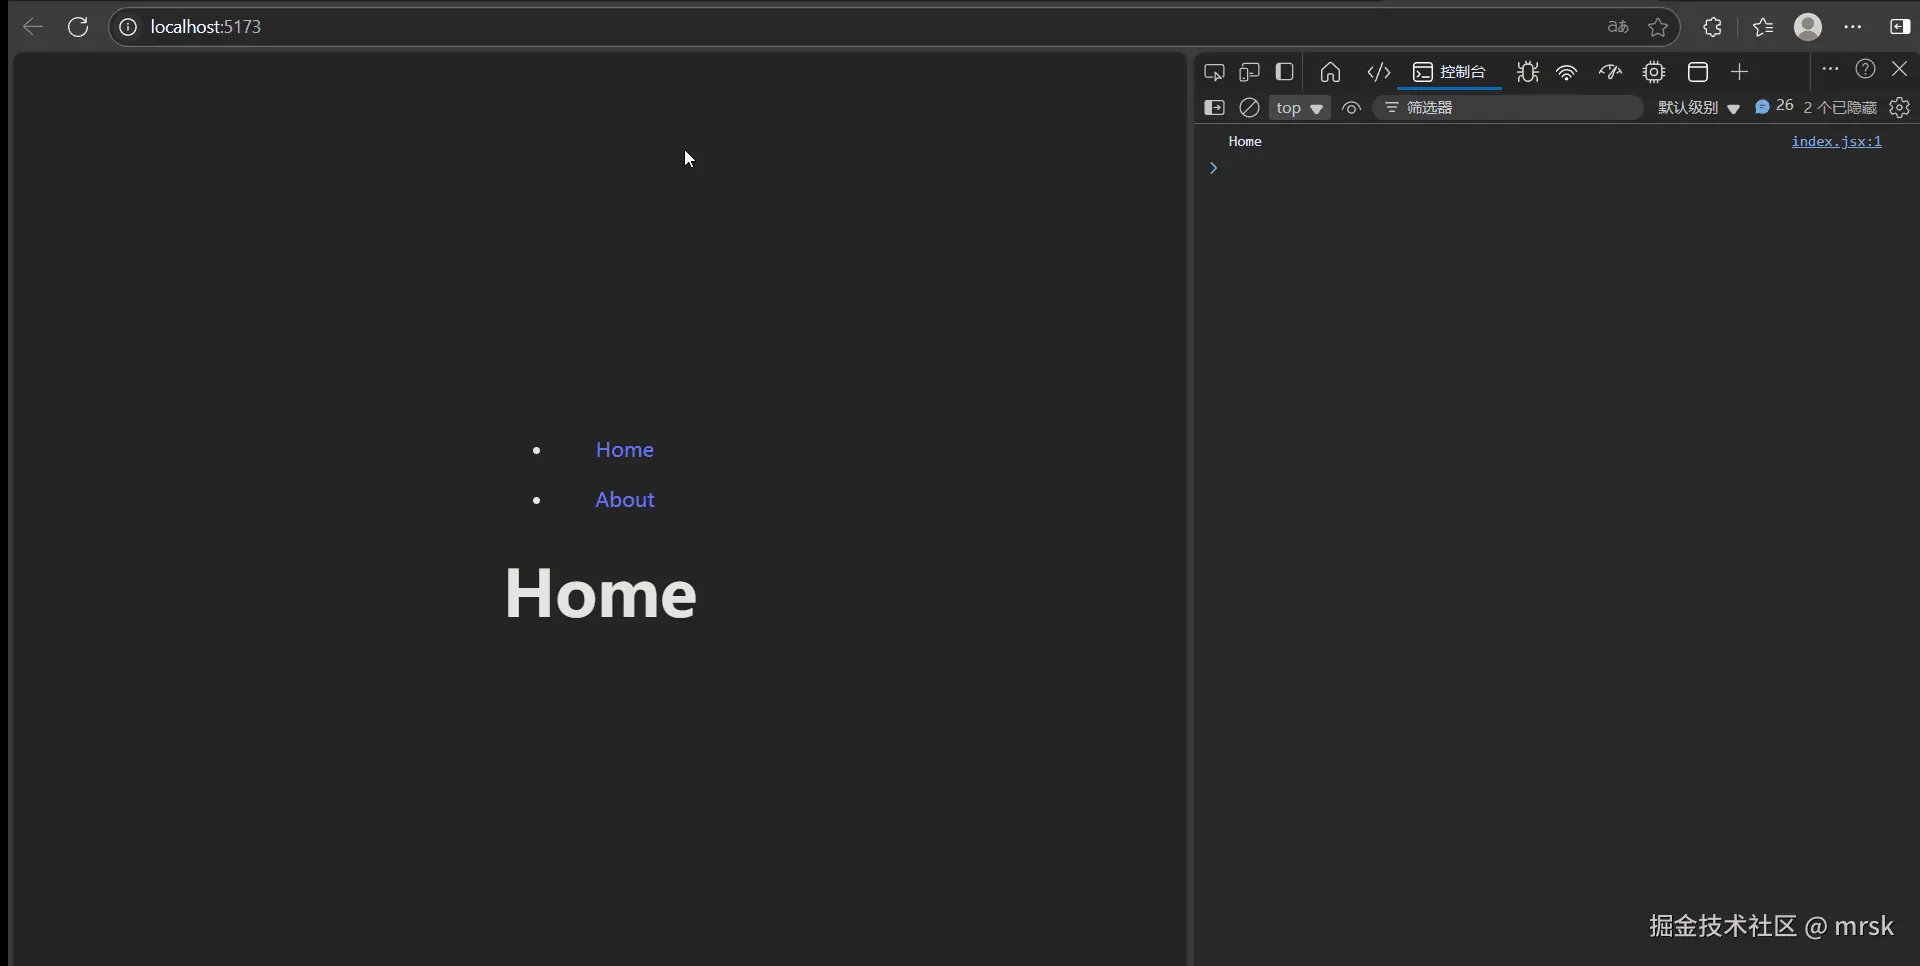
Task: Open DevTools help question mark
Action: pyautogui.click(x=1865, y=69)
